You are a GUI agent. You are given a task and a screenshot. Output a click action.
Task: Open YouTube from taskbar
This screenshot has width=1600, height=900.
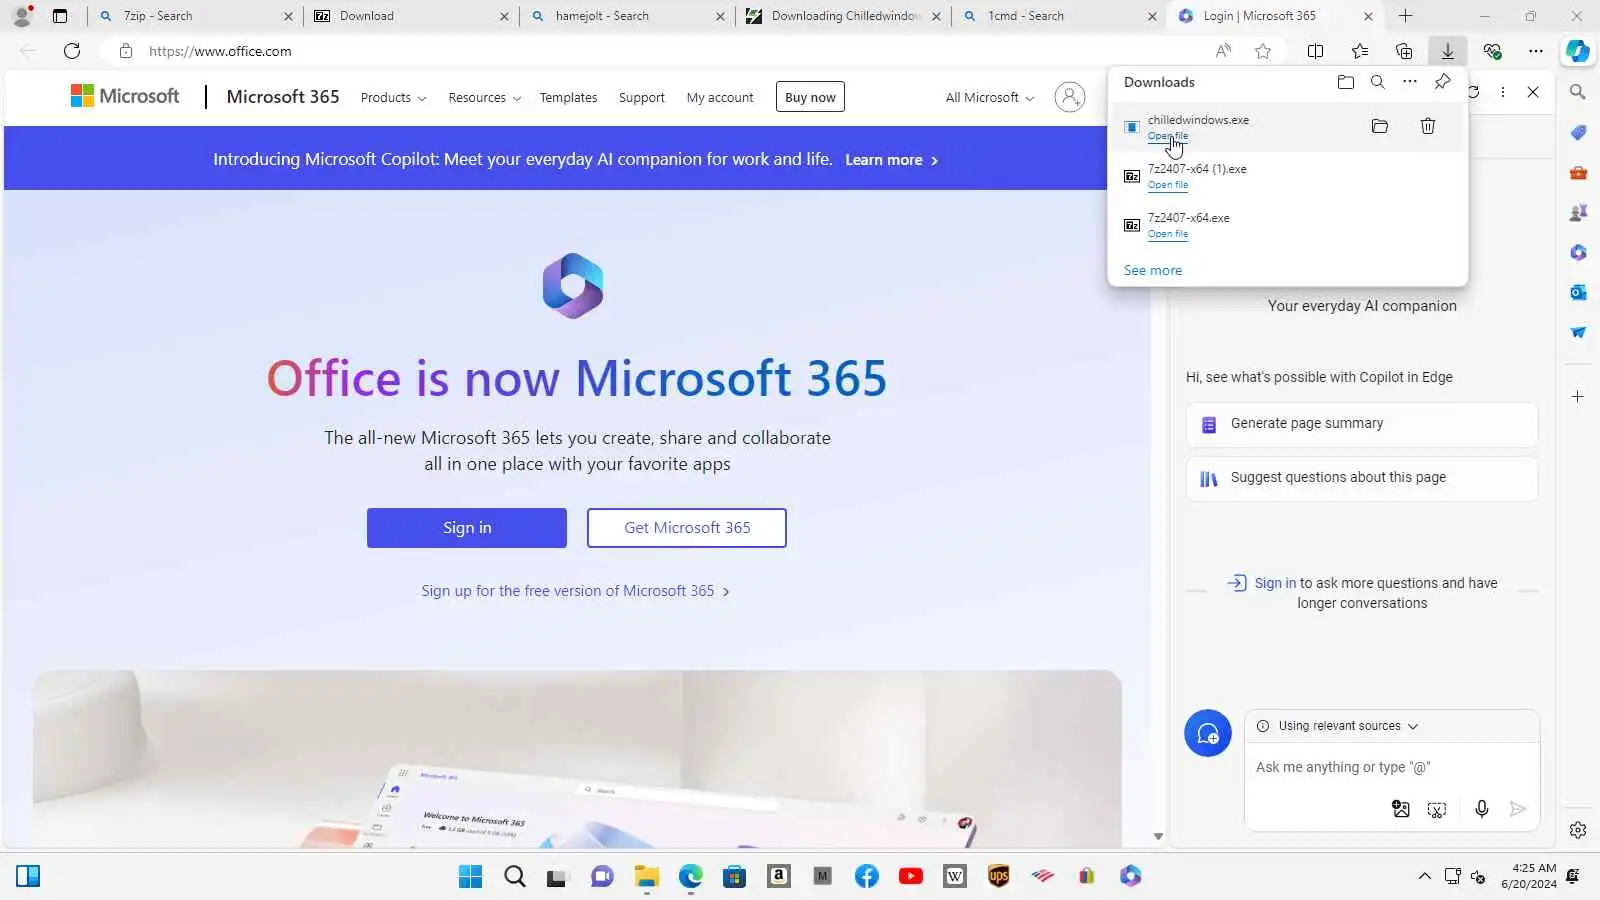[911, 877]
